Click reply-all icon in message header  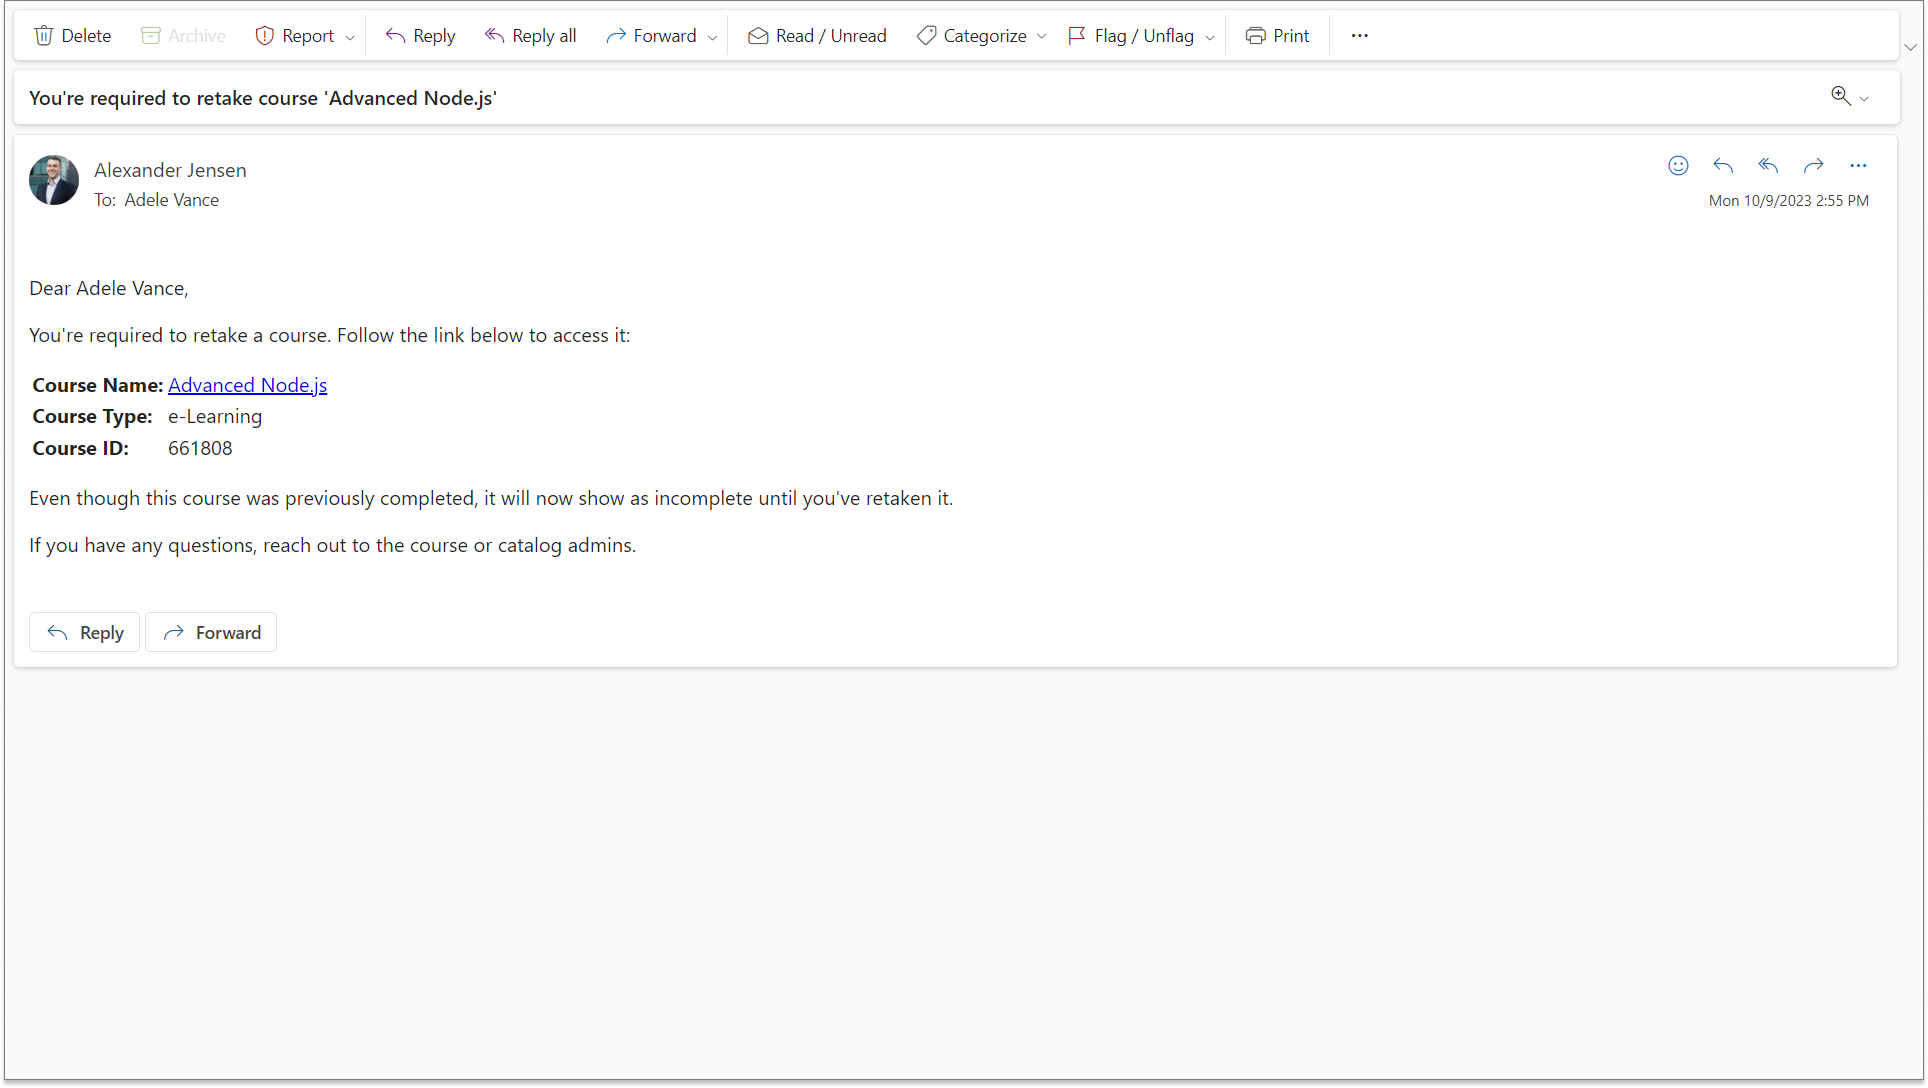click(1768, 166)
